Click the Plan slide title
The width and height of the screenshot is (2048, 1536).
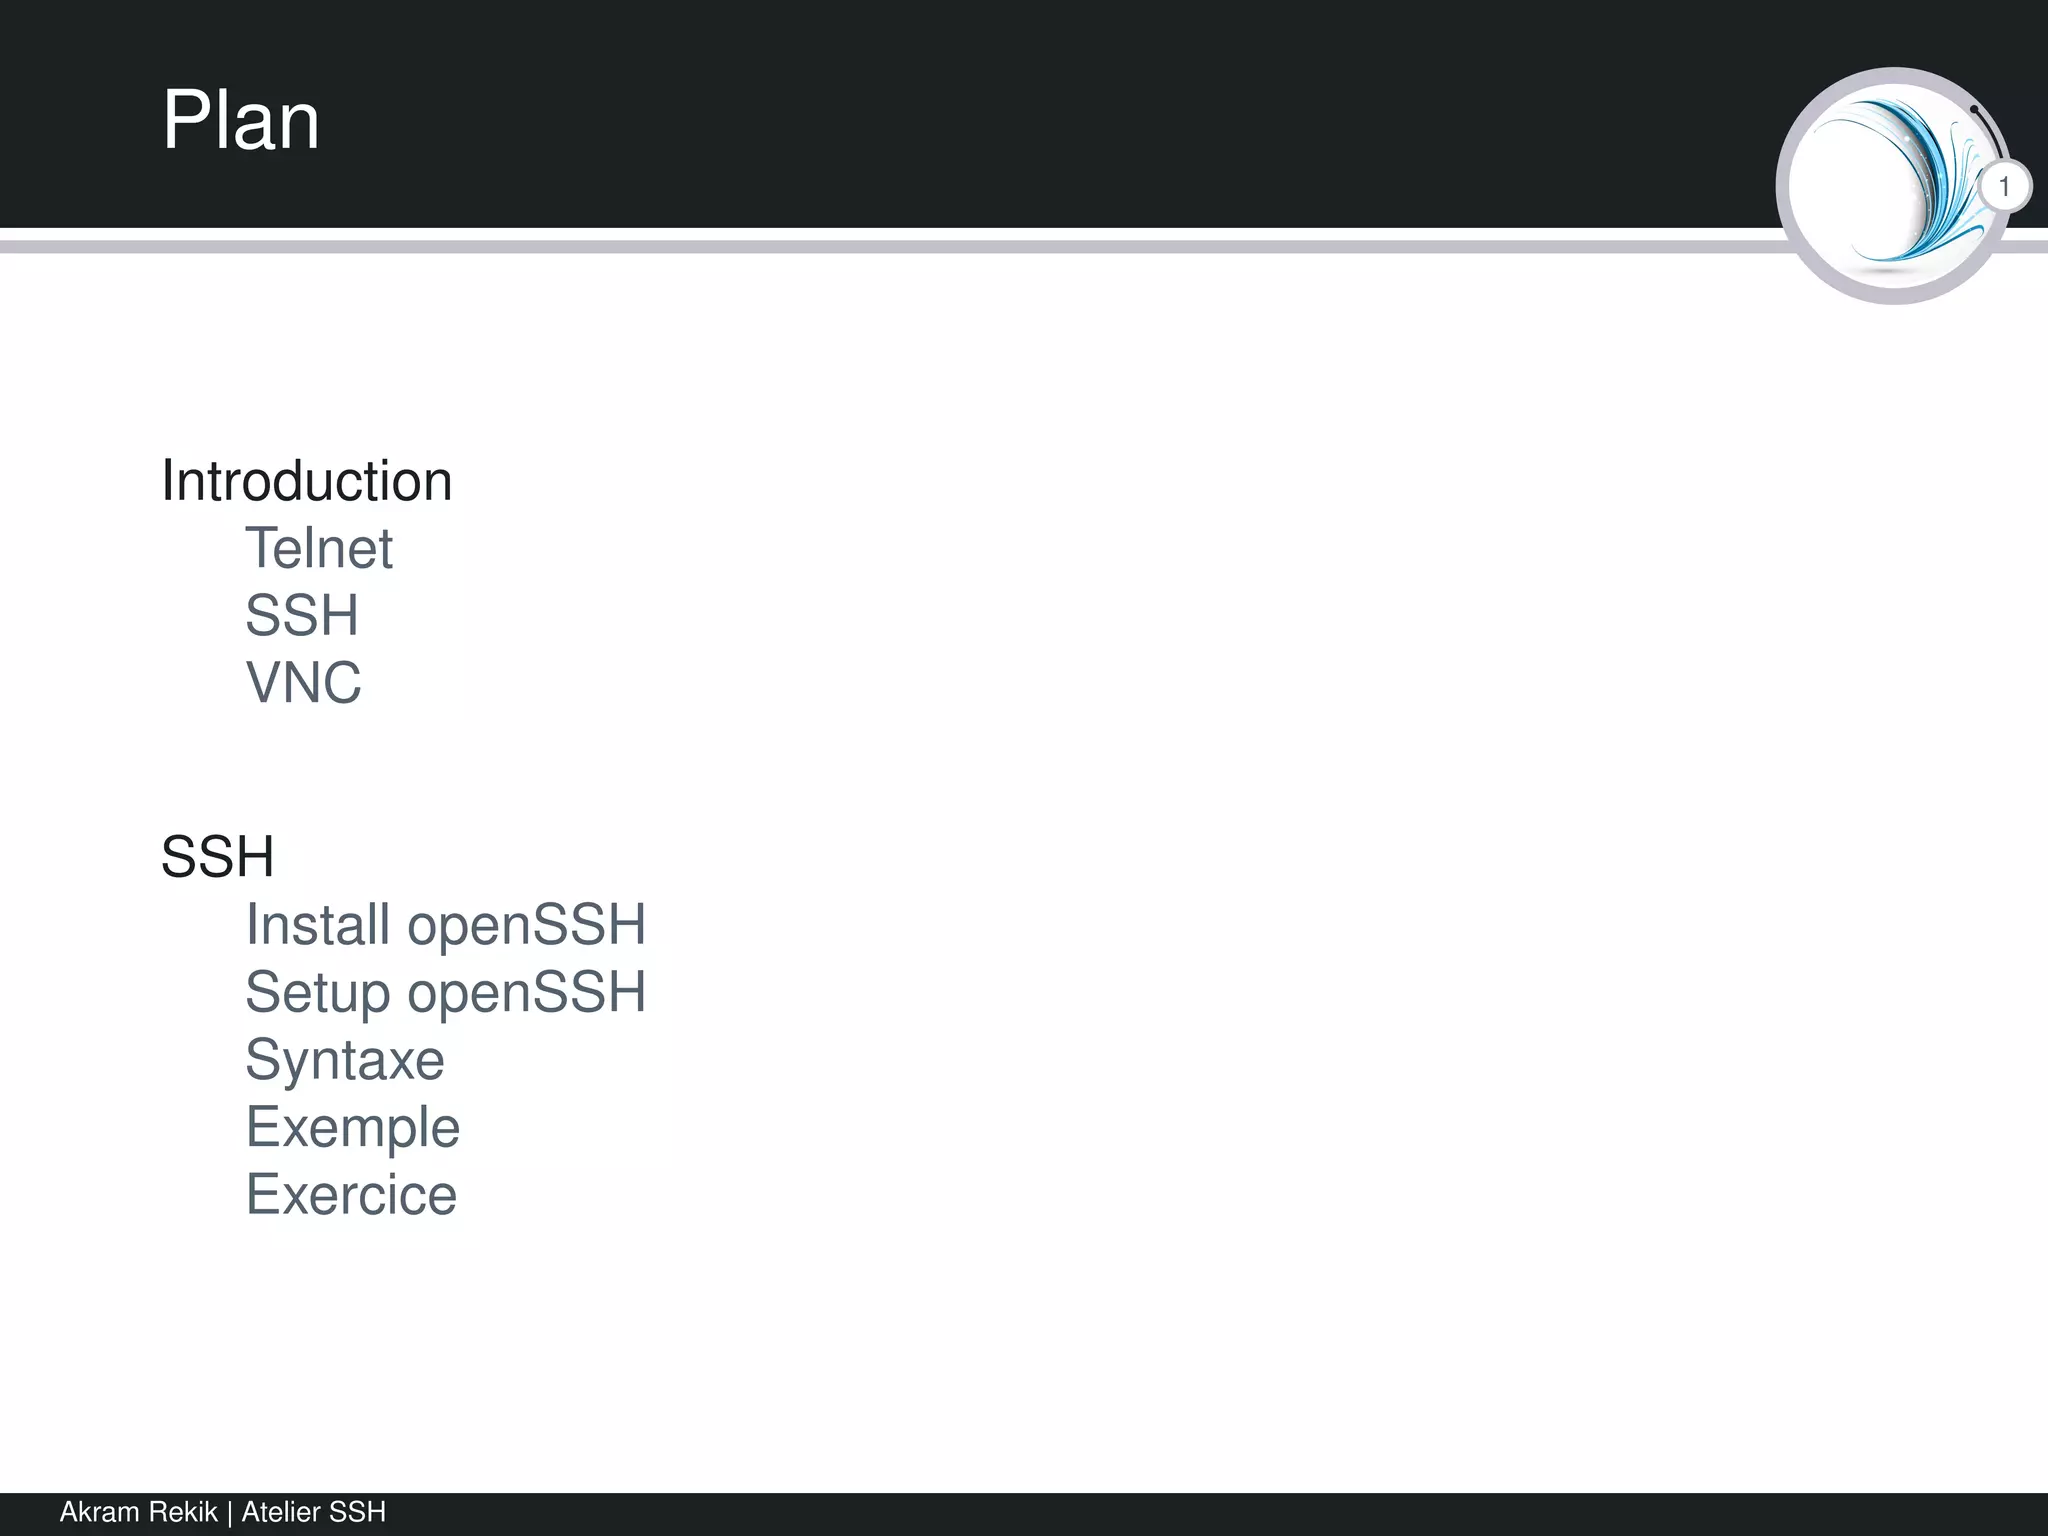tap(241, 120)
